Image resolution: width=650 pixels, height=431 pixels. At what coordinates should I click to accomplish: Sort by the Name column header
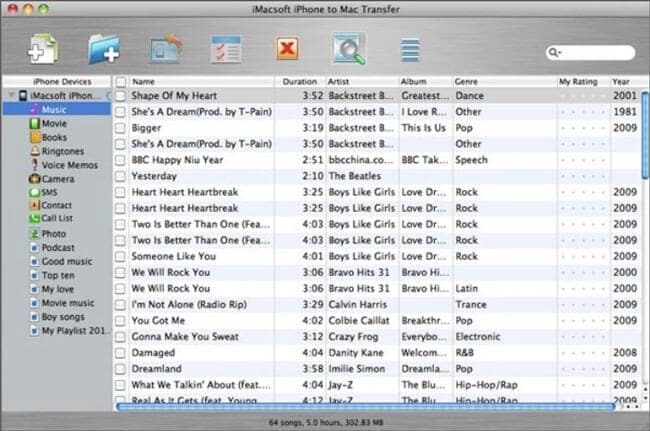pos(202,82)
